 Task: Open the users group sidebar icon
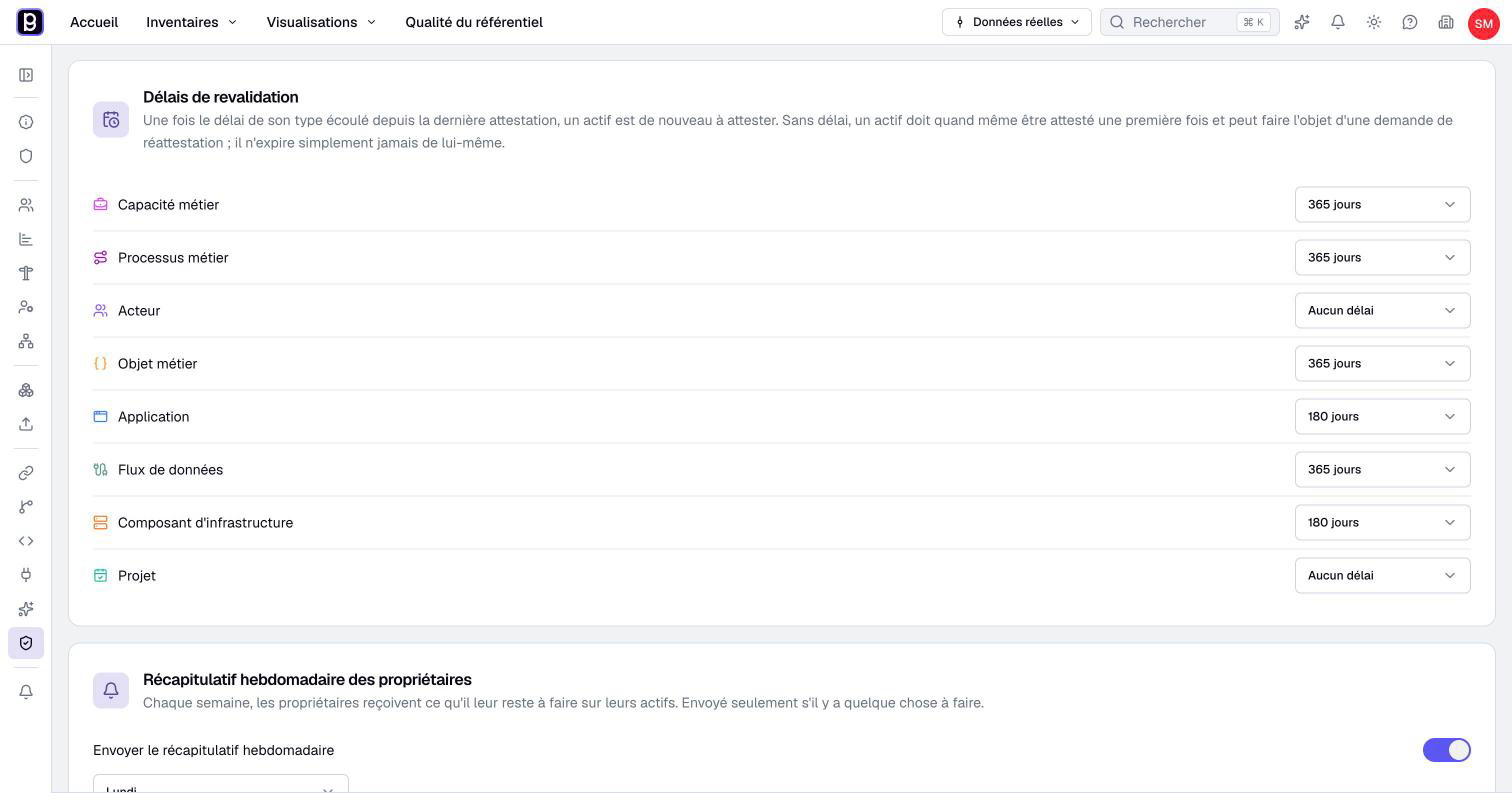pos(26,205)
